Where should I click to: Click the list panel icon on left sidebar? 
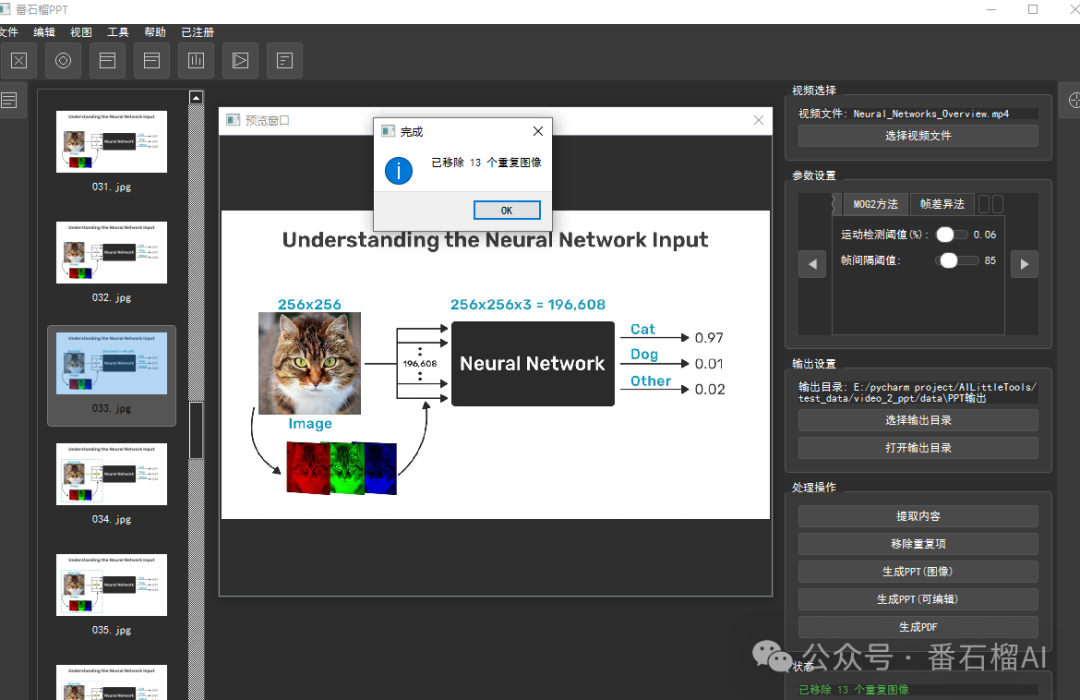10,101
